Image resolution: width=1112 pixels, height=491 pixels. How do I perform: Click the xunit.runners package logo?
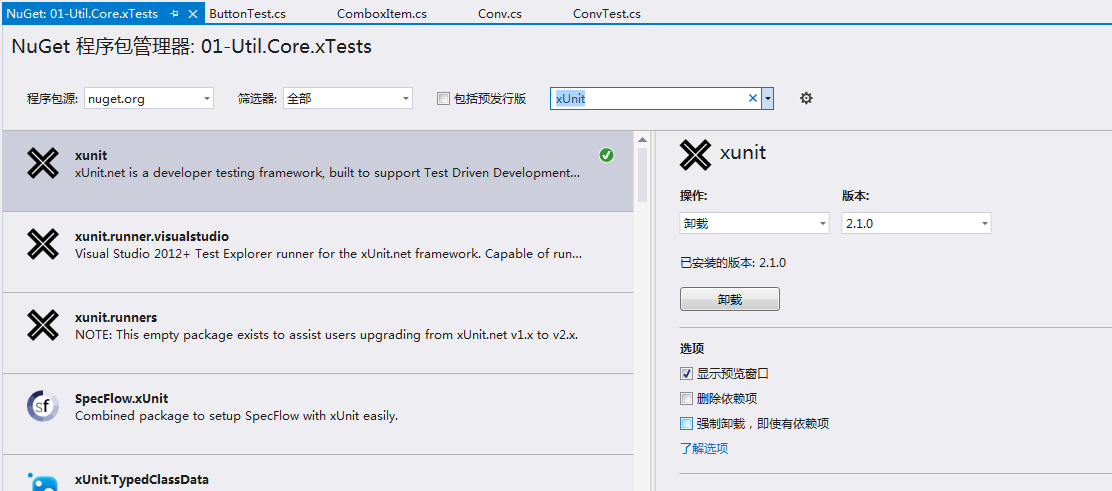tap(43, 325)
